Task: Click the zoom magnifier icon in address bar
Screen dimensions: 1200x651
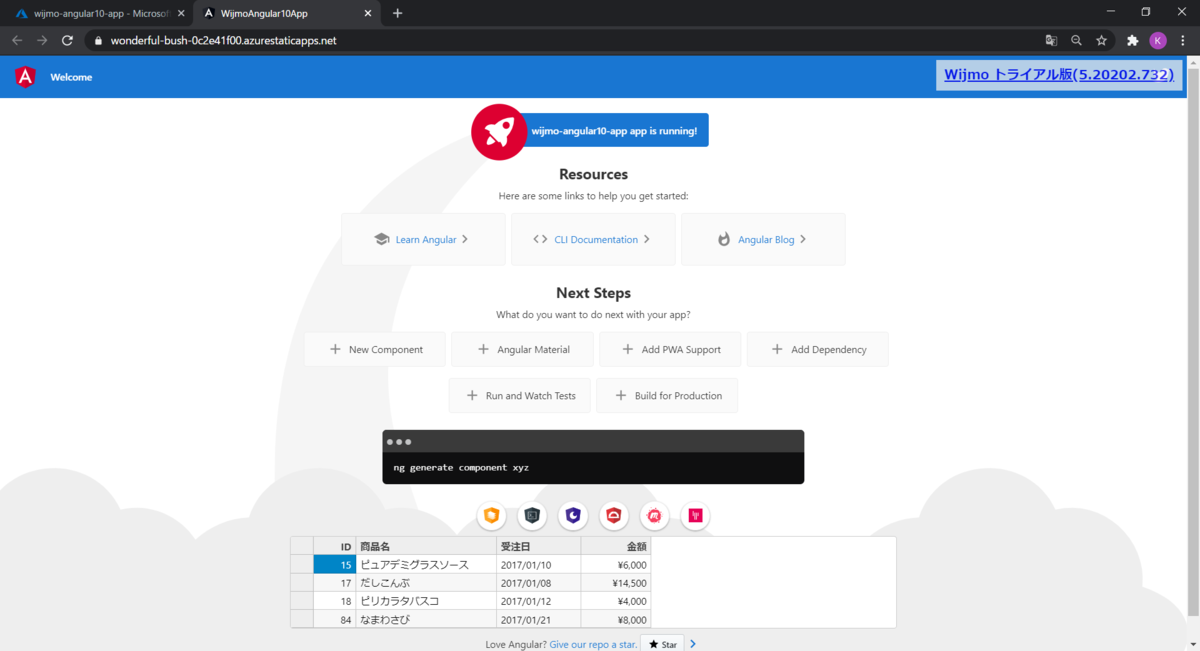Action: coord(1076,40)
